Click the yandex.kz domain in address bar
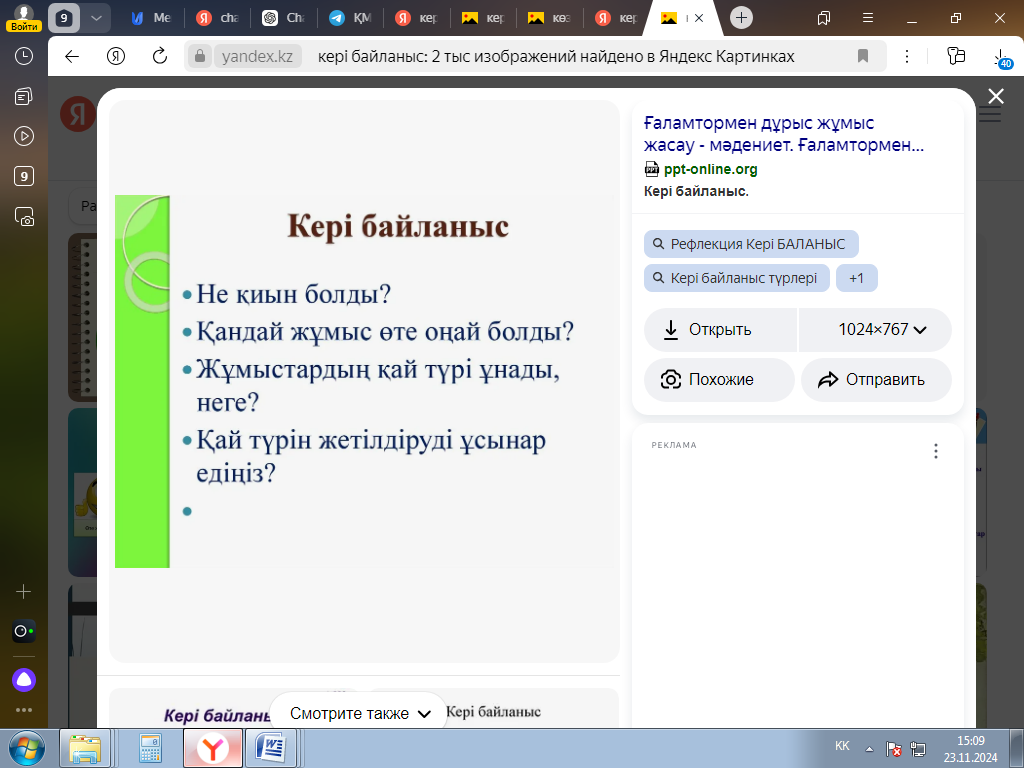Image resolution: width=1024 pixels, height=768 pixels. 257,56
